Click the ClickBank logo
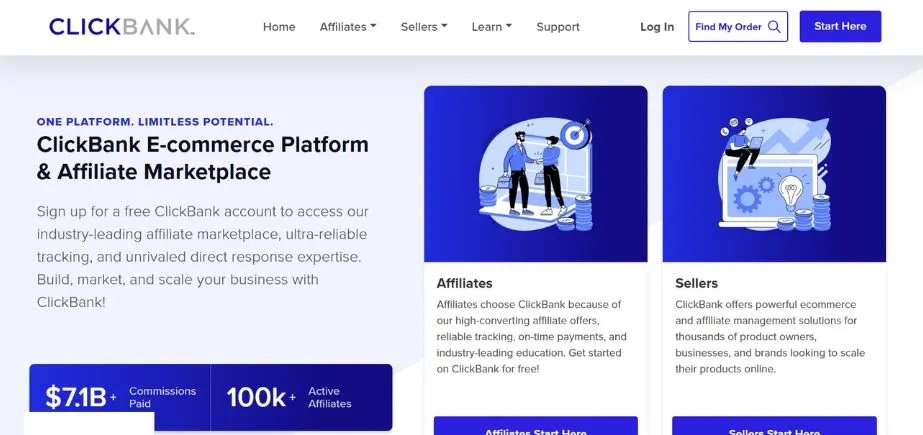 [x=121, y=27]
